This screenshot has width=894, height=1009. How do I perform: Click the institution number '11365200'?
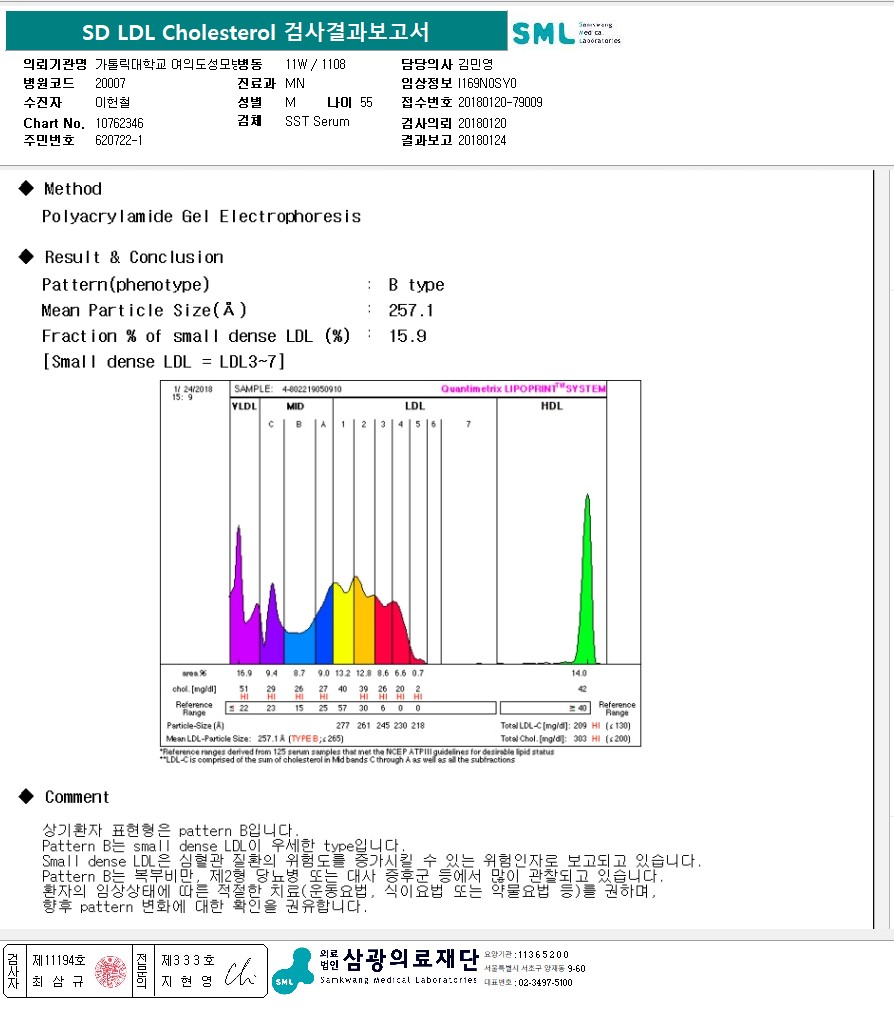click(x=543, y=954)
